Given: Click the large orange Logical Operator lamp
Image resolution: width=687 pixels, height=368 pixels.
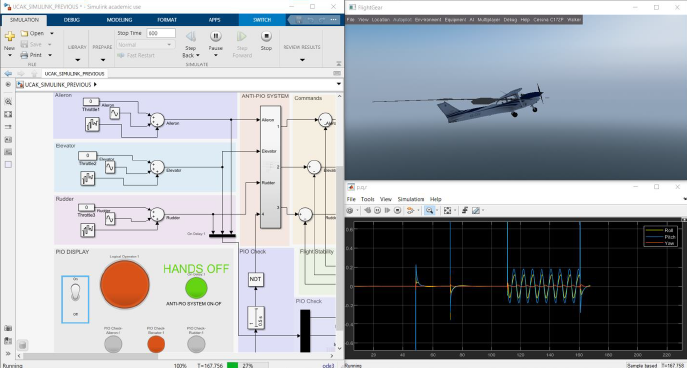Looking at the screenshot, I should point(125,285).
